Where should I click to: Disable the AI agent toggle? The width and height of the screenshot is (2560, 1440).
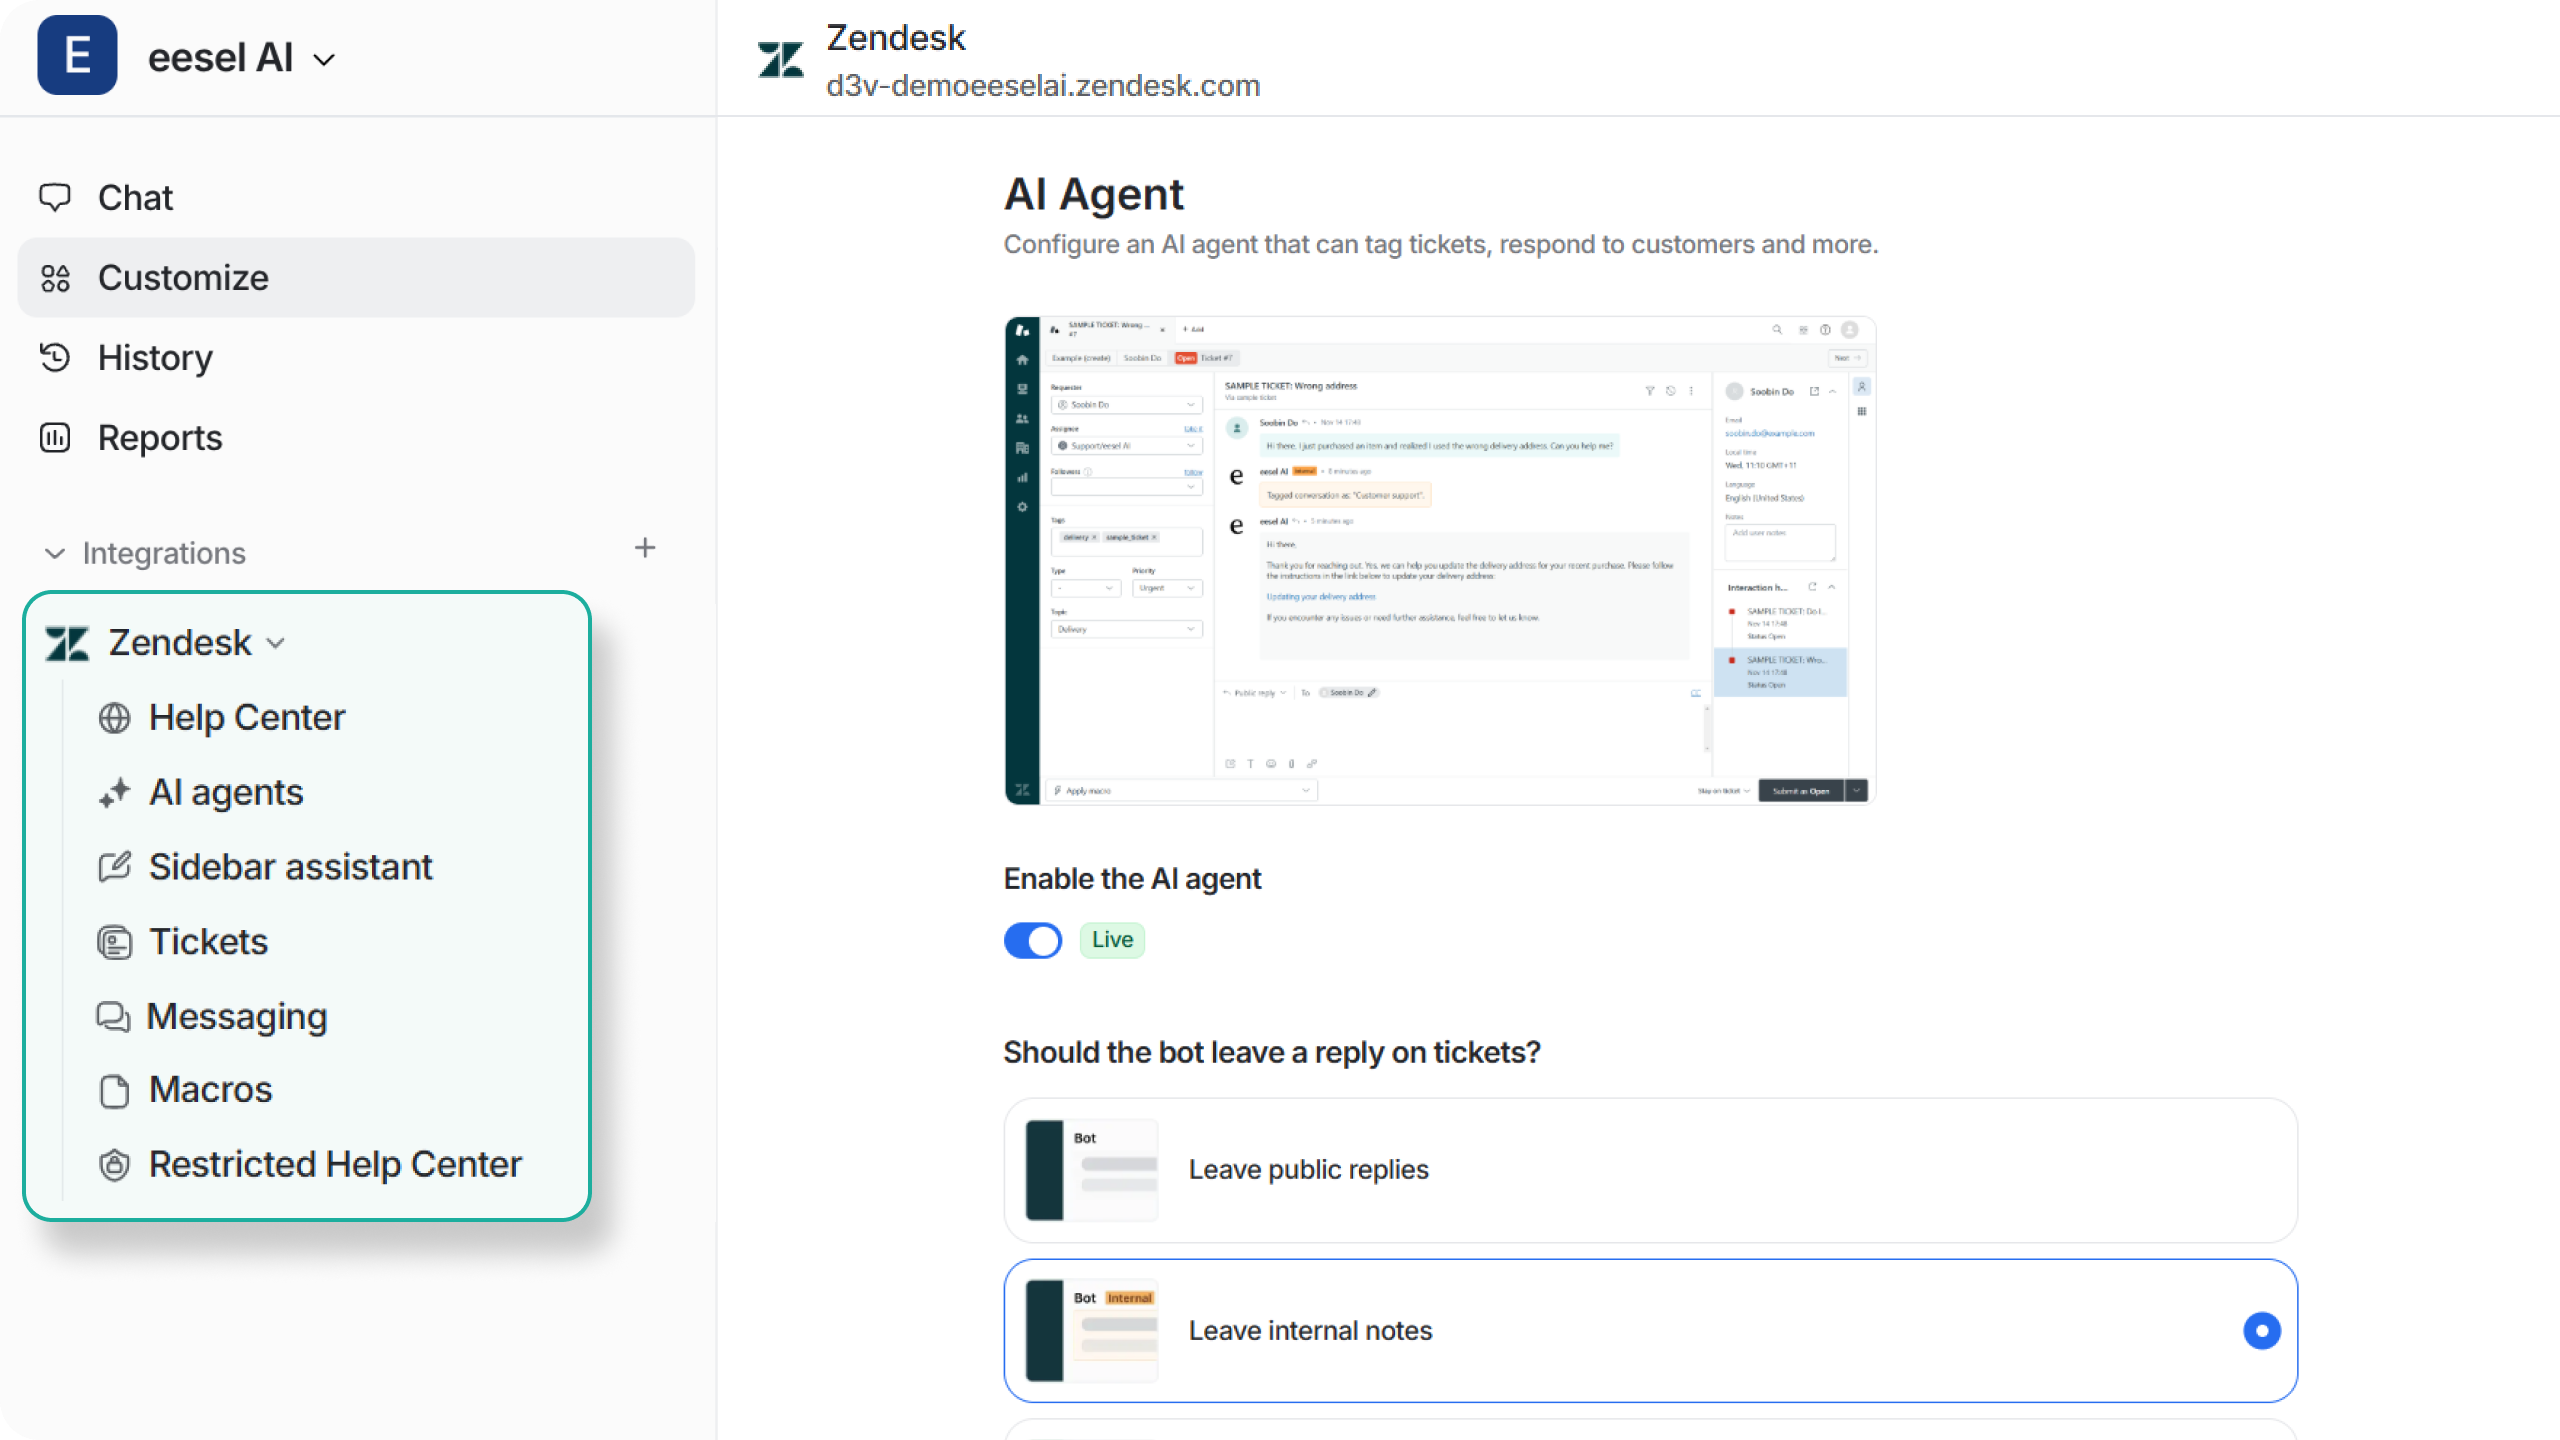tap(1033, 940)
